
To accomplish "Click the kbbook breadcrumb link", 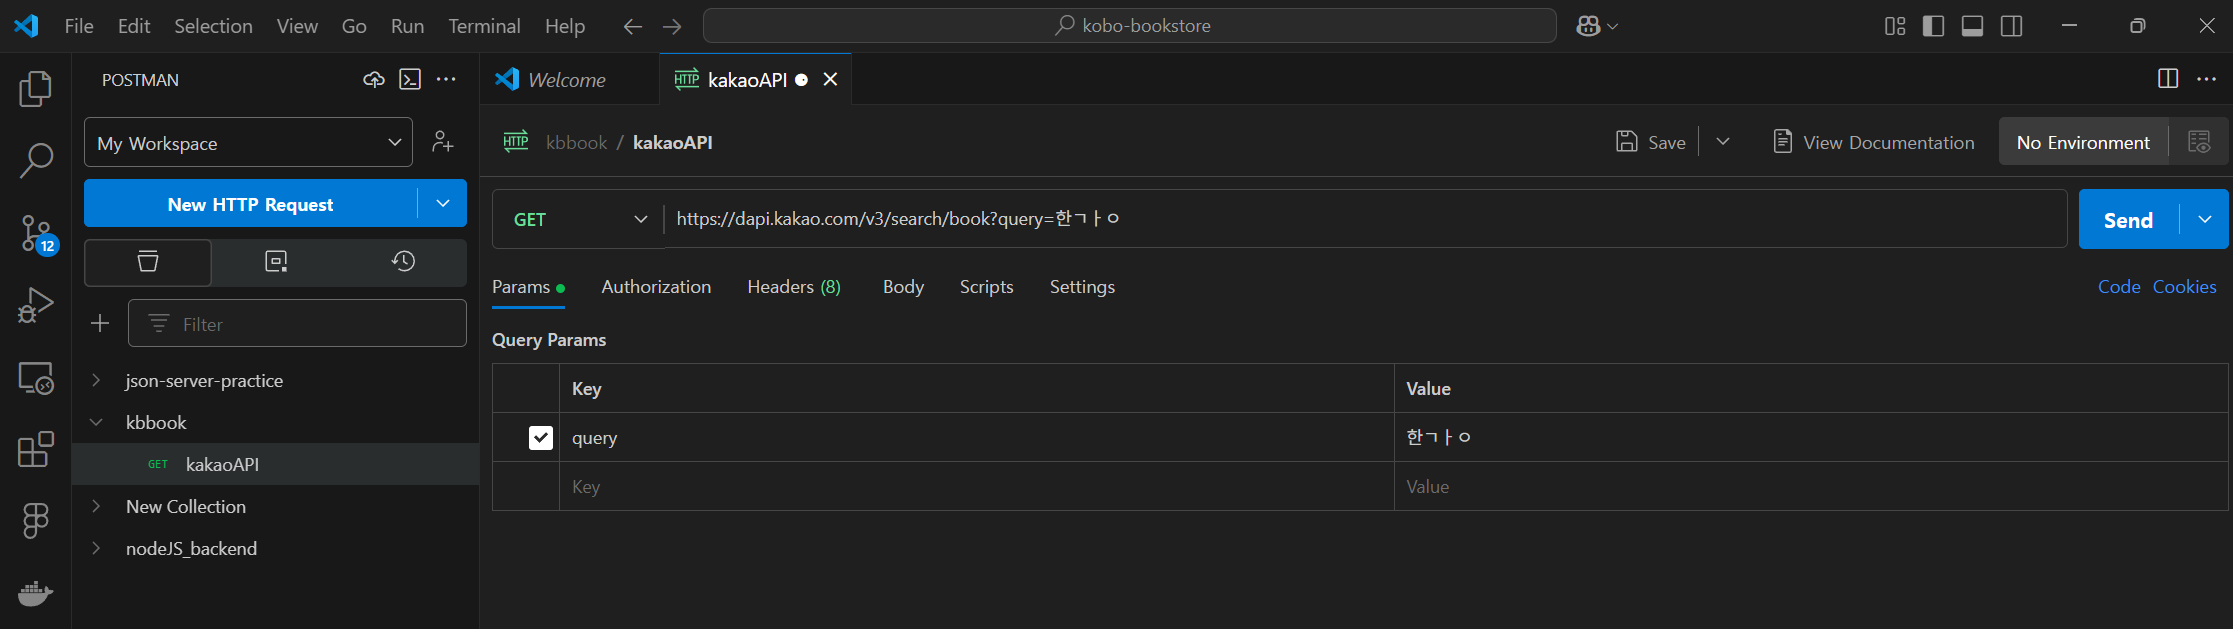I will pyautogui.click(x=576, y=142).
